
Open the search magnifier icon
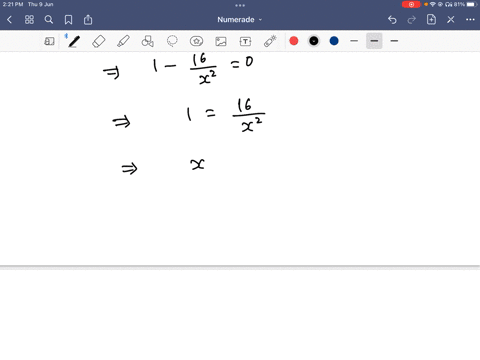click(x=49, y=20)
